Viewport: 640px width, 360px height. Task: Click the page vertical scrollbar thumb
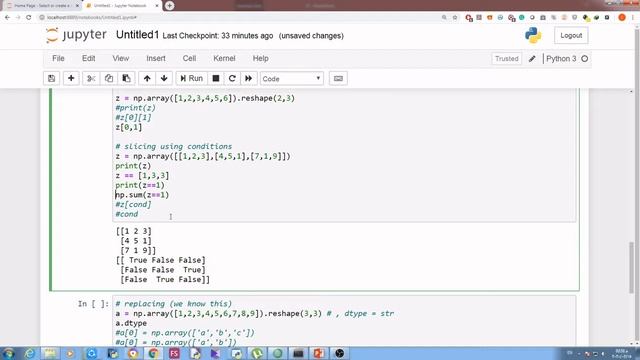[x=631, y=267]
